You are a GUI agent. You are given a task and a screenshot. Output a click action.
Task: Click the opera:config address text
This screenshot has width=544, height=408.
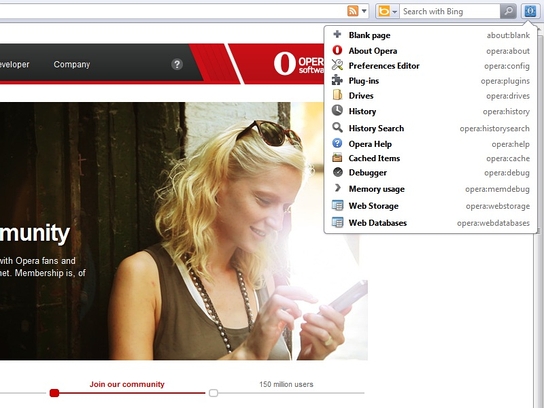507,66
